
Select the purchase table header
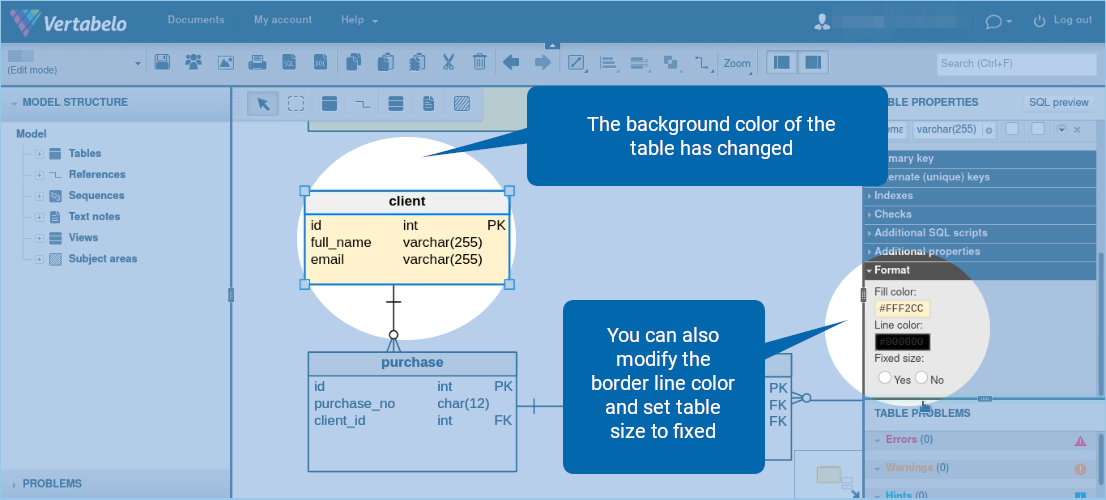[x=413, y=363]
